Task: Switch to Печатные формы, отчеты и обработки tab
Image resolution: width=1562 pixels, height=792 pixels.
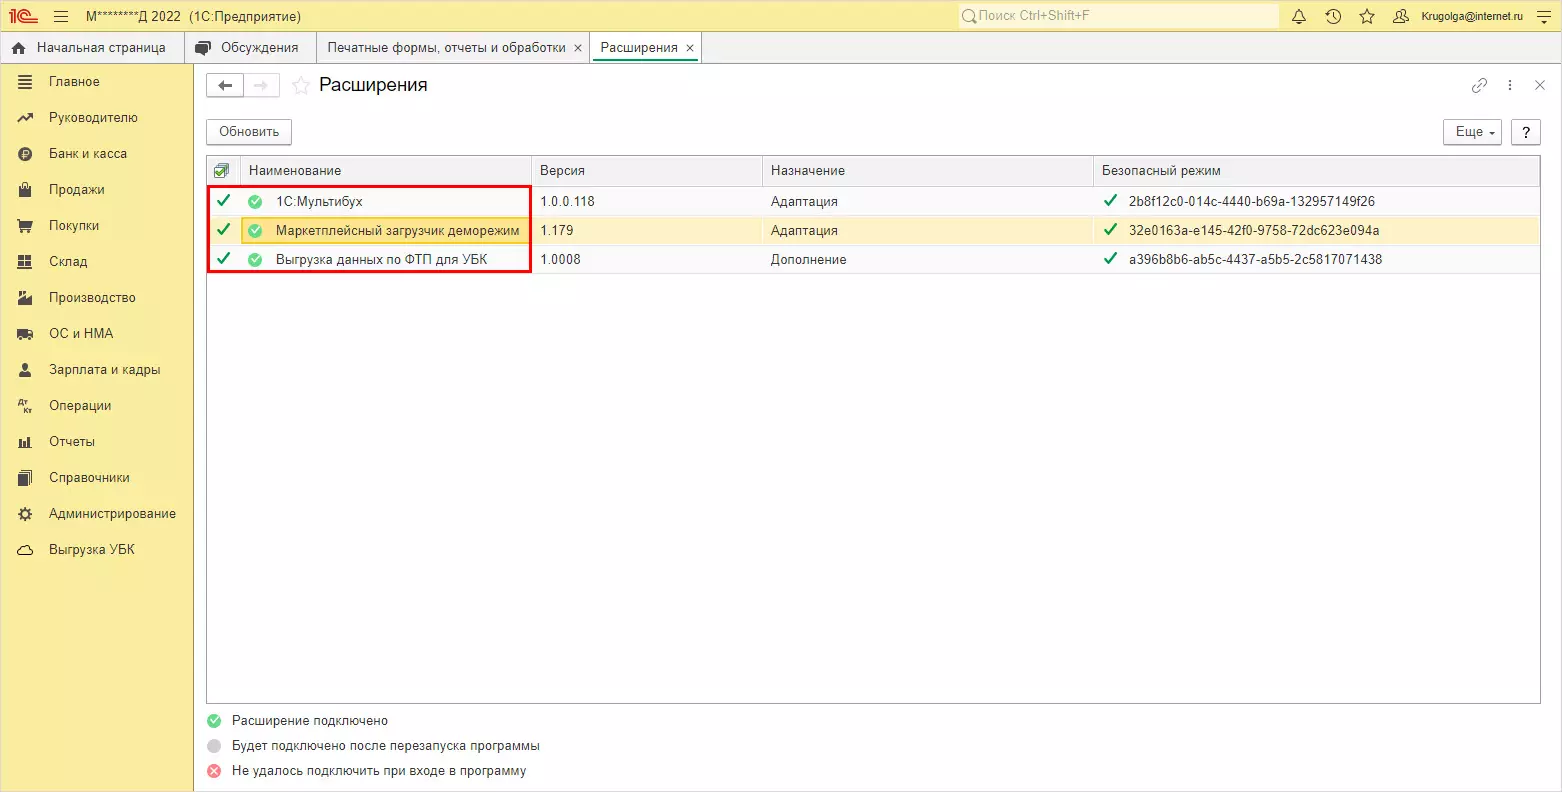Action: (454, 48)
